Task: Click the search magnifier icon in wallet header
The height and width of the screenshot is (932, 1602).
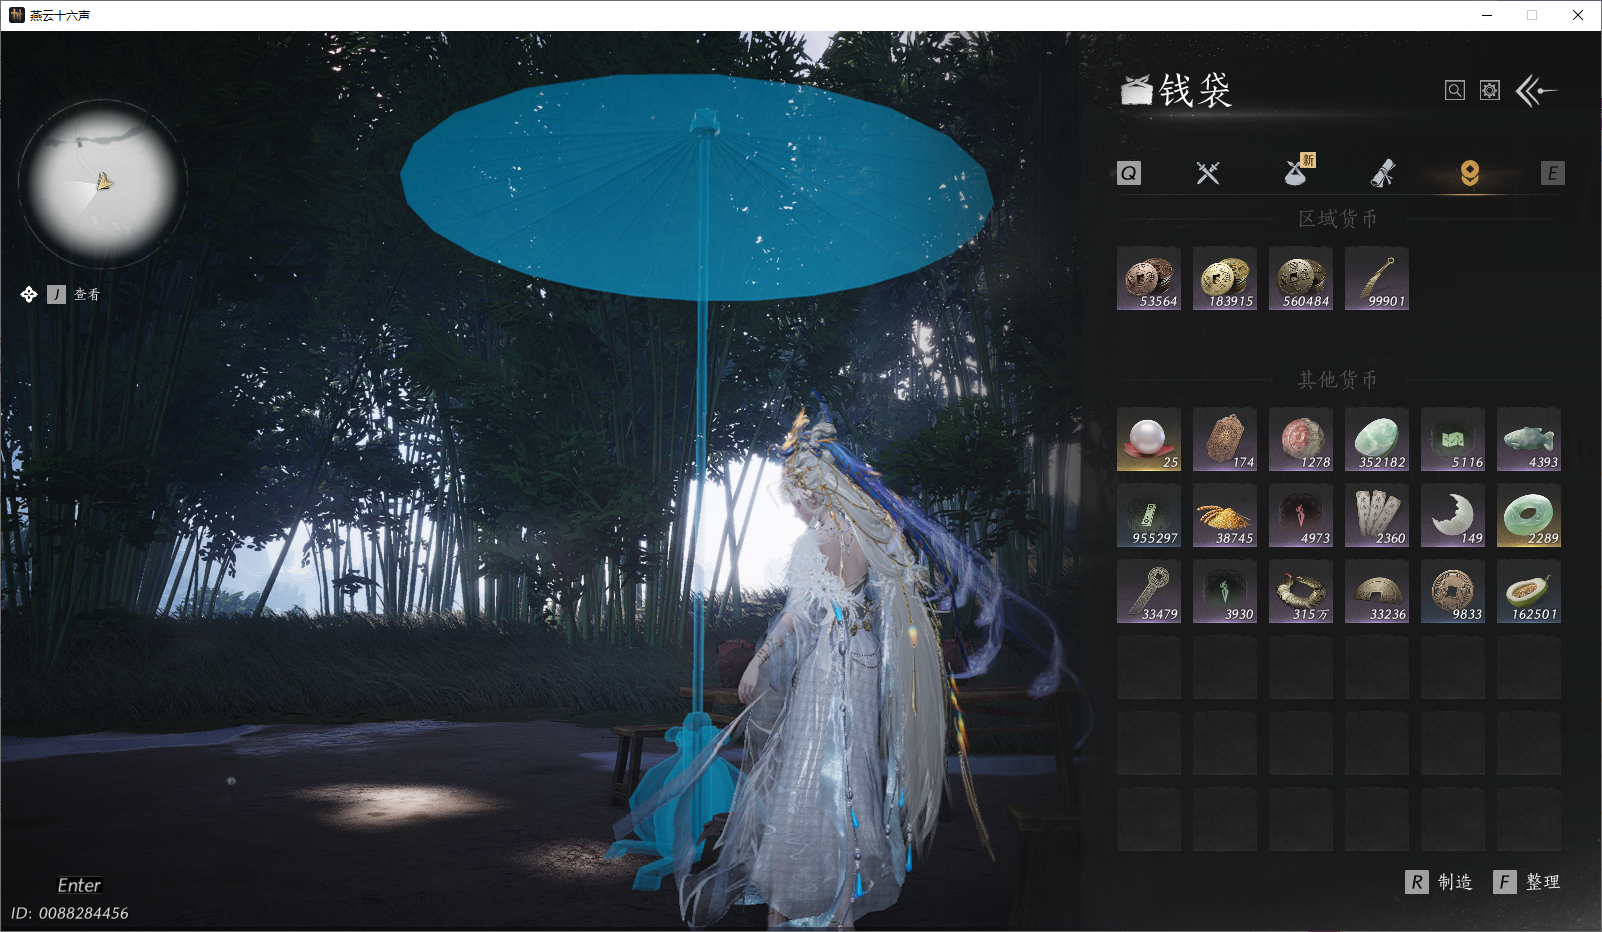Action: coord(1455,91)
